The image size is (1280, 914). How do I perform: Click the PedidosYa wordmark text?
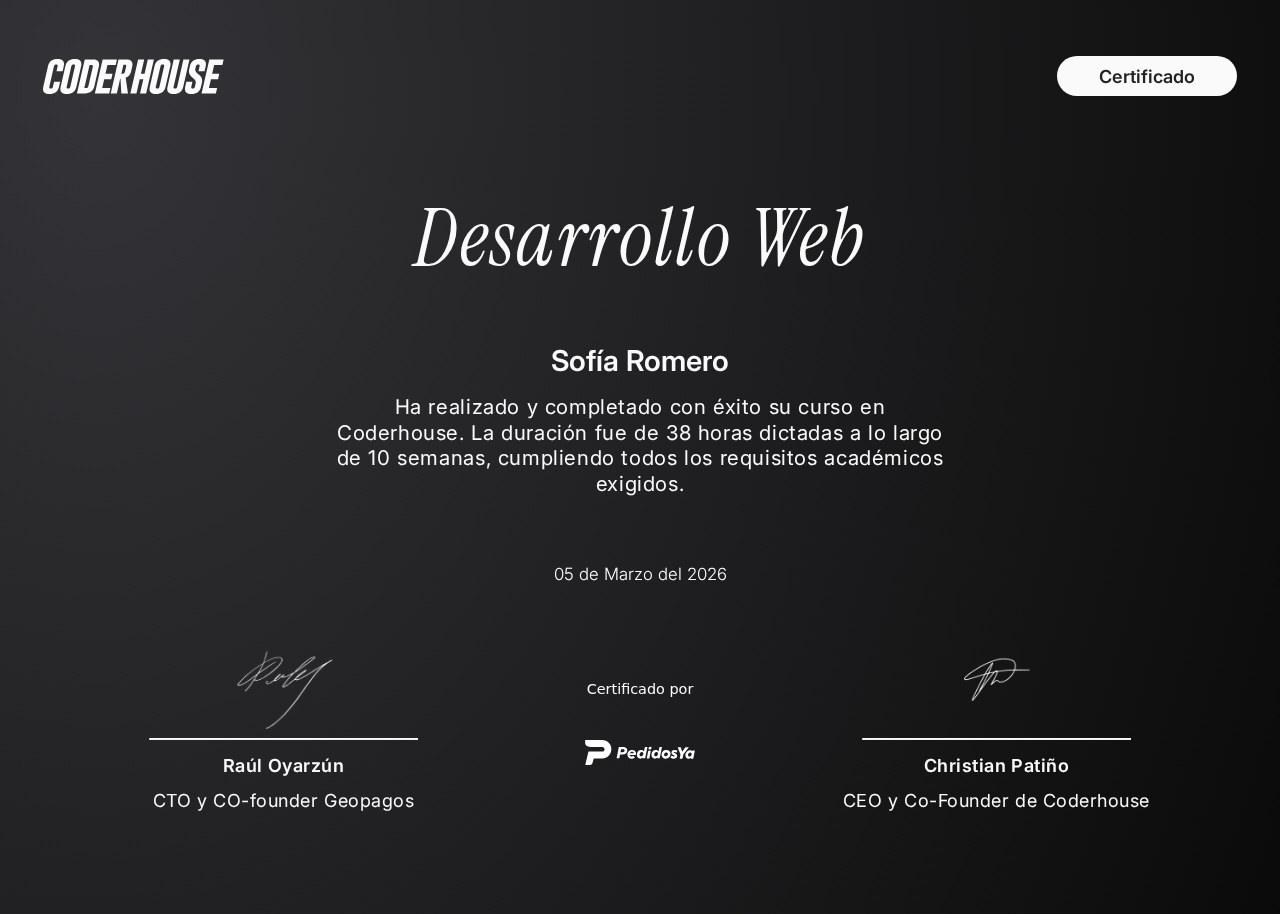point(658,752)
